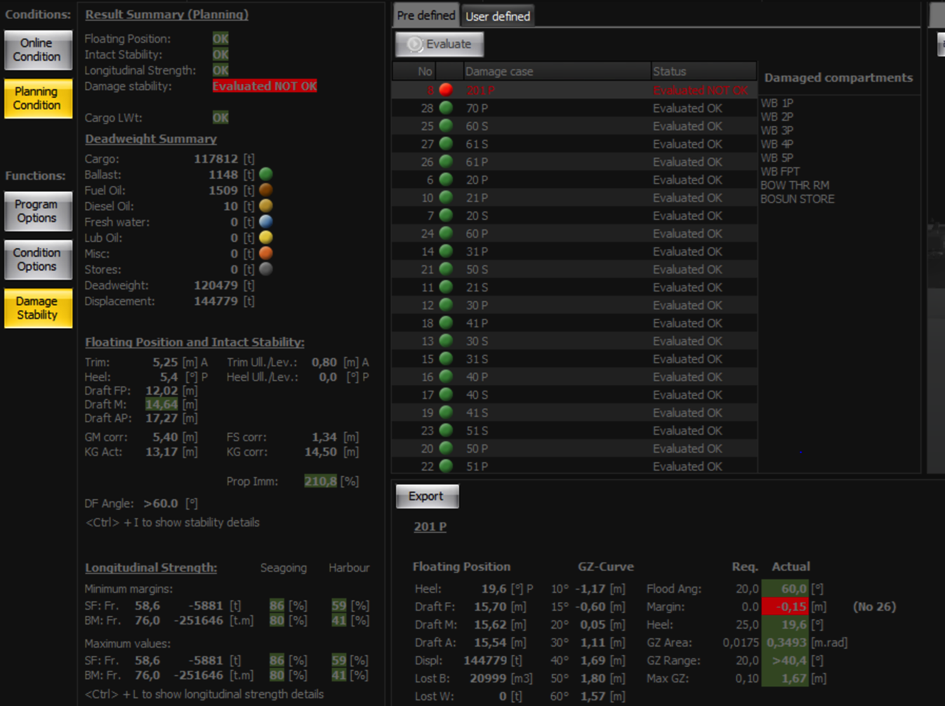This screenshot has height=707, width=946.
Task: Click the brown Fuel Oil indicator ball
Action: coord(266,191)
